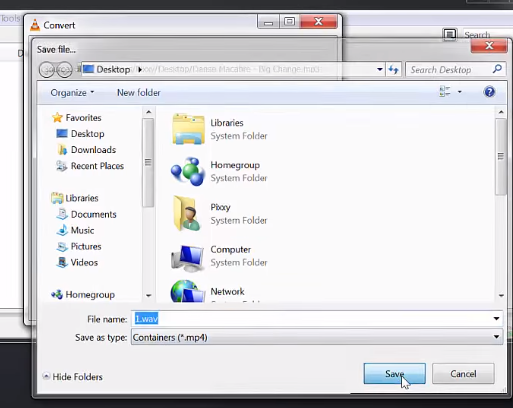Select Desktop in the address bar
Image resolution: width=513 pixels, height=408 pixels.
113,69
